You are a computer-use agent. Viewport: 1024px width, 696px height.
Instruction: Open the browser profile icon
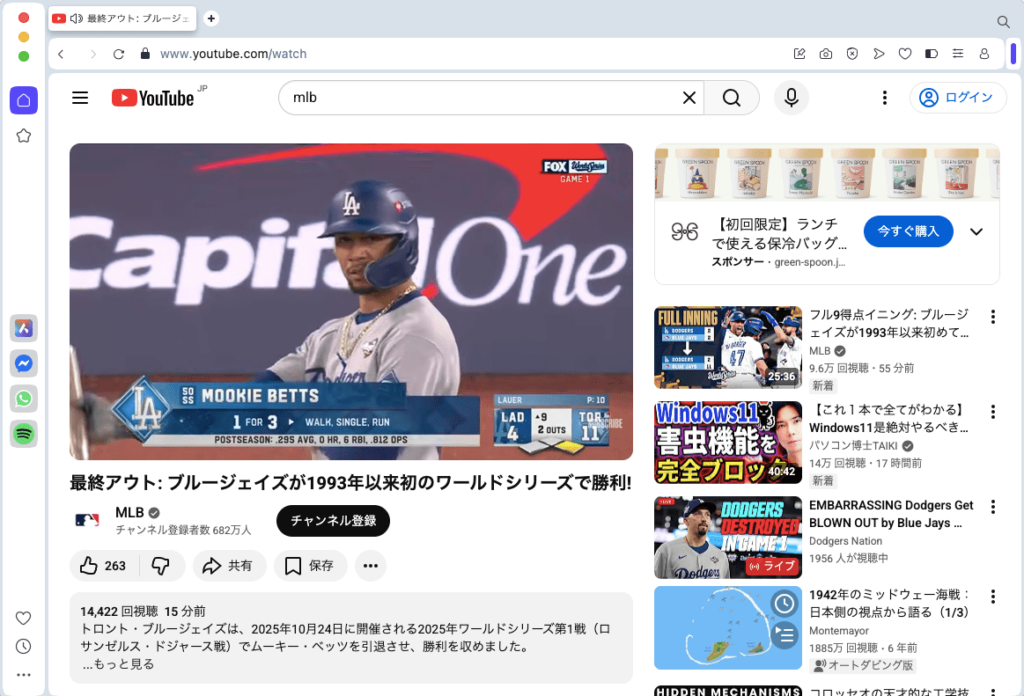pos(984,54)
